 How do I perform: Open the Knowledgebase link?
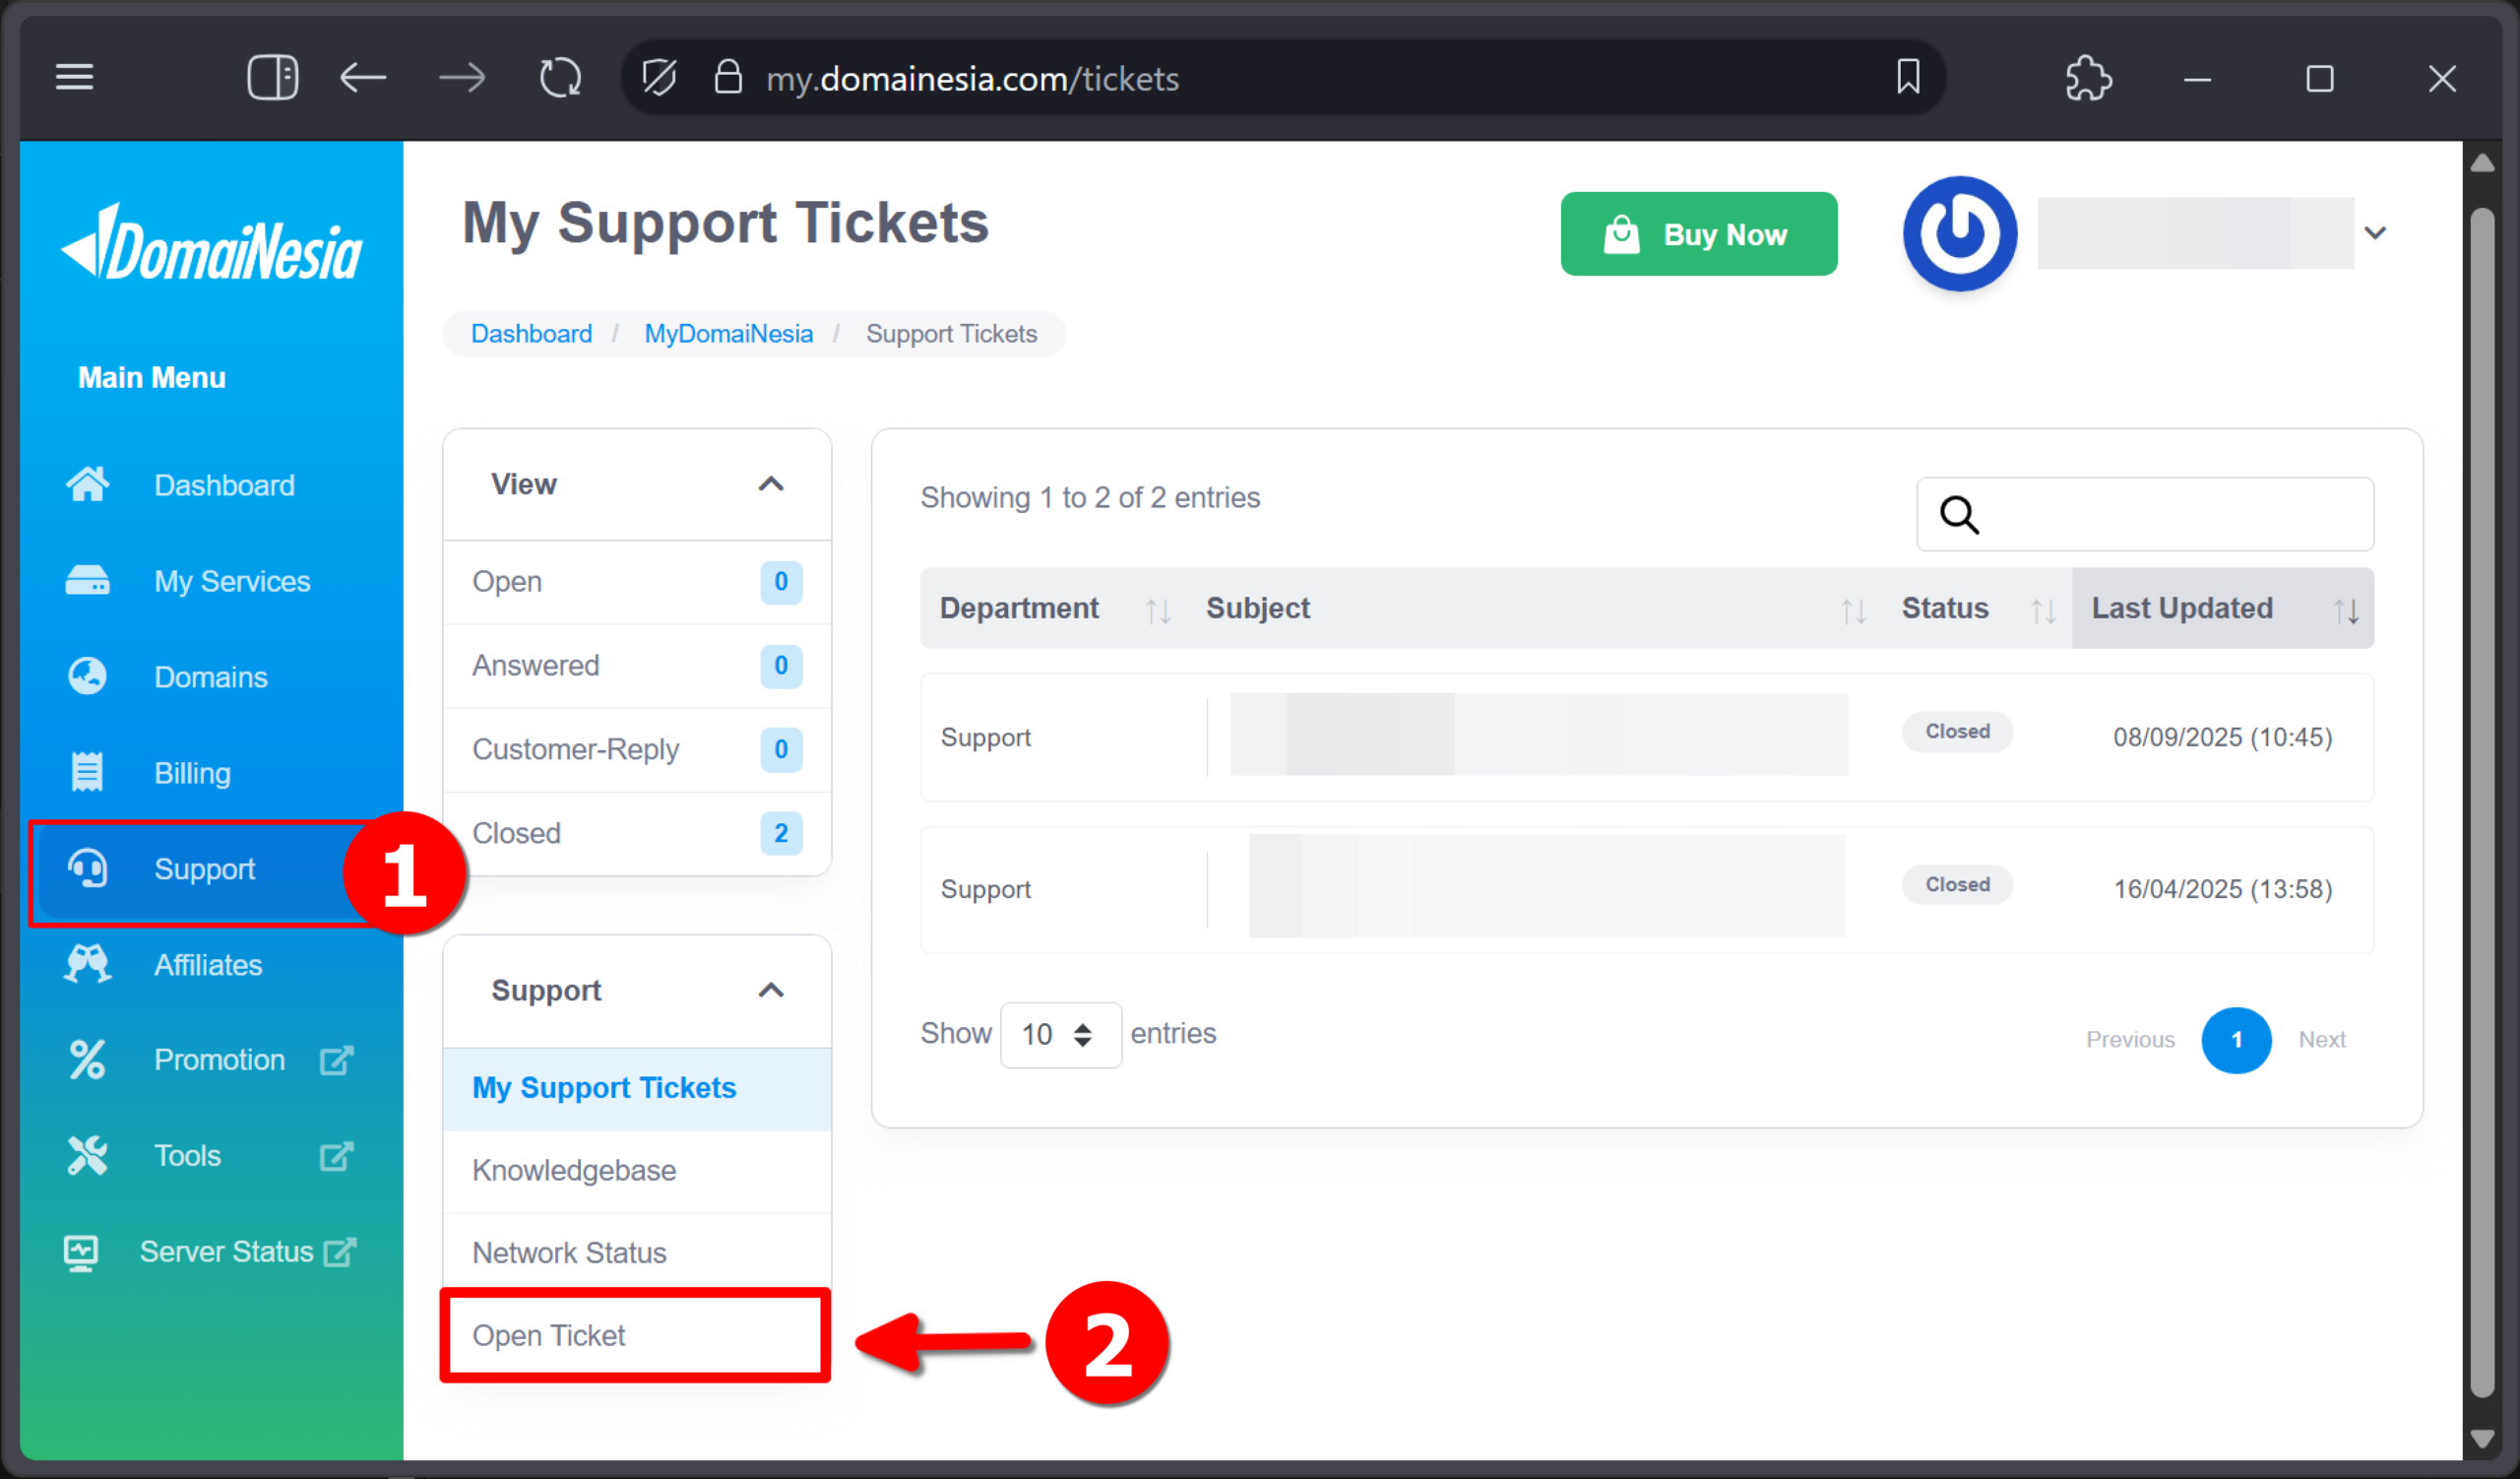coord(637,1171)
